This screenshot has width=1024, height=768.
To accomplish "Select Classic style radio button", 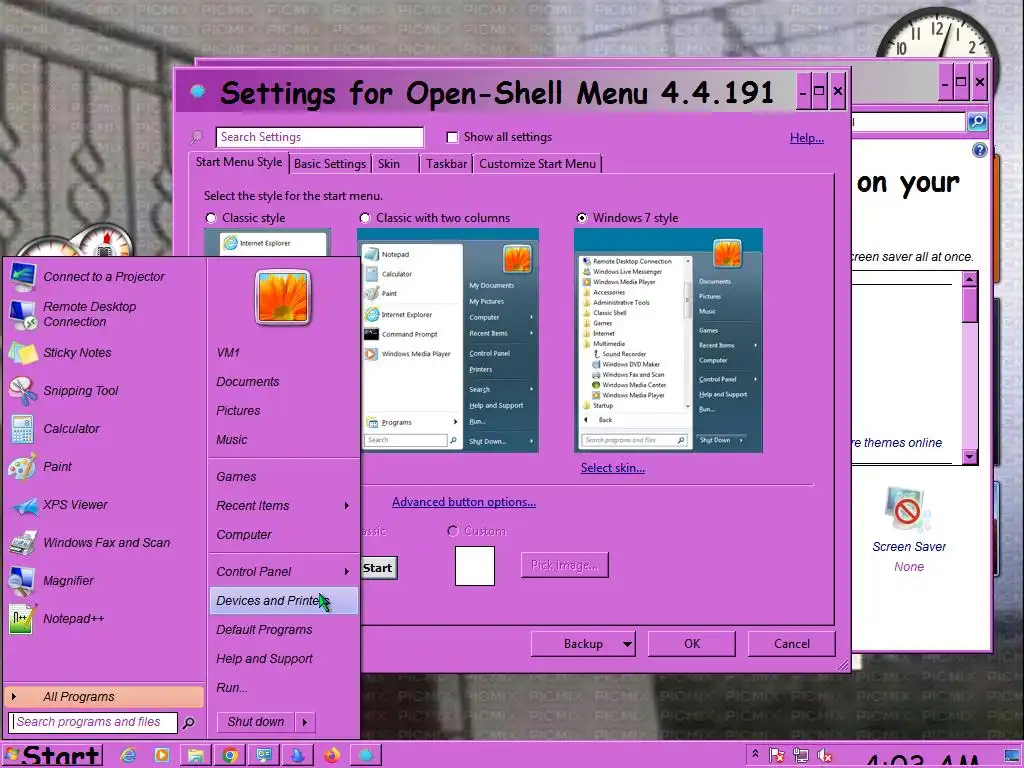I will pyautogui.click(x=211, y=217).
